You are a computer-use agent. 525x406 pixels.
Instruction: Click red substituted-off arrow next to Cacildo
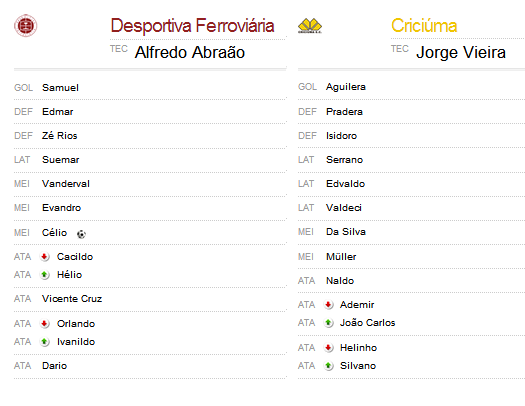[45, 257]
